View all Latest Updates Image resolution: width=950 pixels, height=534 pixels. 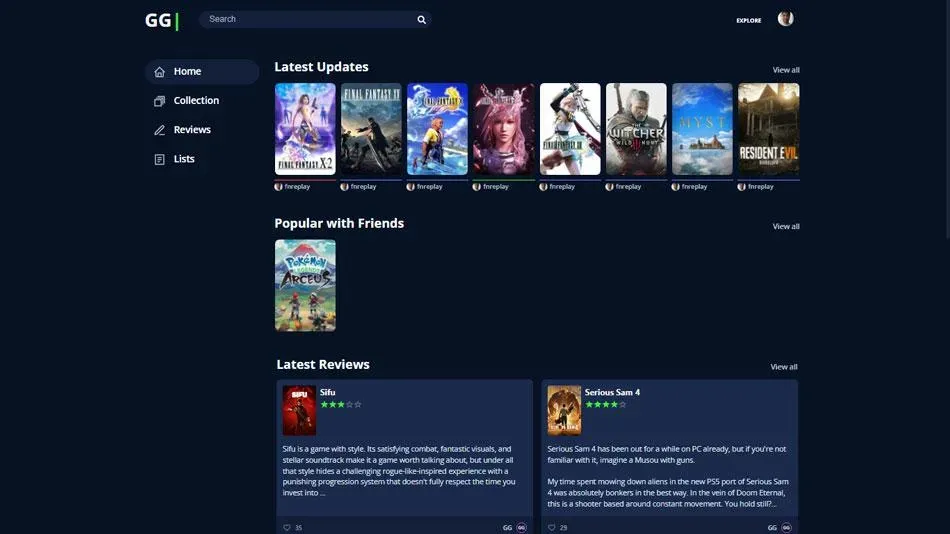pos(786,70)
